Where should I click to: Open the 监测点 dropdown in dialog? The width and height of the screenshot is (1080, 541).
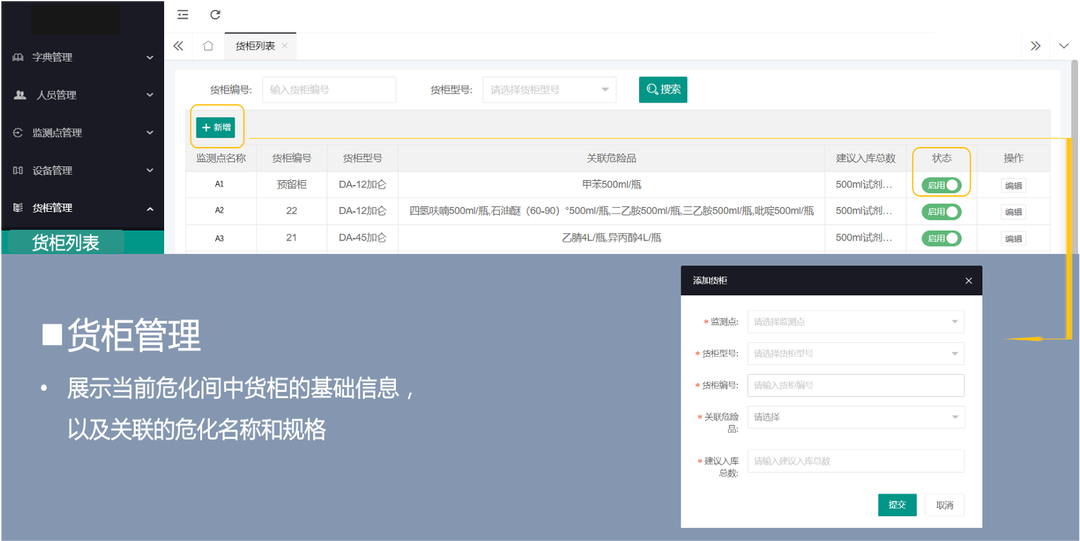(x=855, y=322)
